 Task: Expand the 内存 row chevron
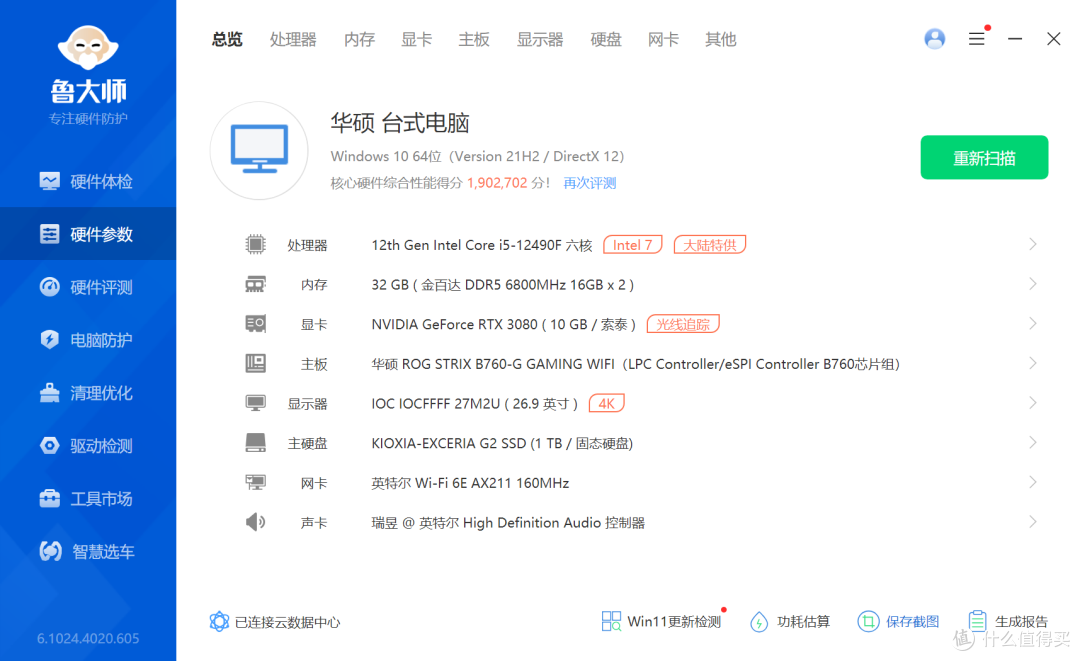coord(1032,284)
